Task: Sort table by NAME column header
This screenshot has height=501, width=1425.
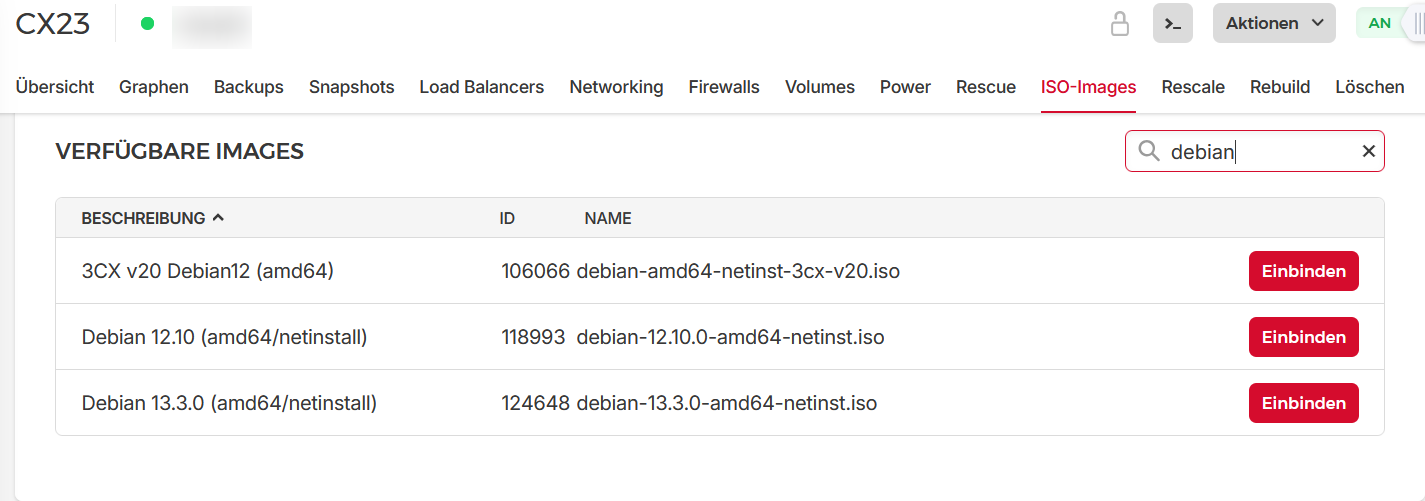Action: tap(608, 218)
